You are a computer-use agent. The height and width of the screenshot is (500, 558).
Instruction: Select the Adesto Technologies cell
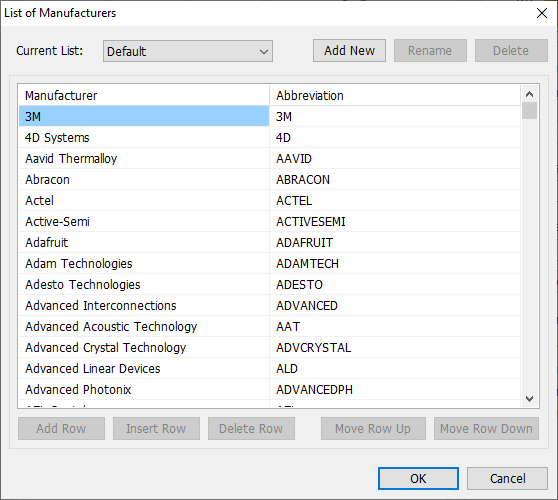(x=144, y=284)
